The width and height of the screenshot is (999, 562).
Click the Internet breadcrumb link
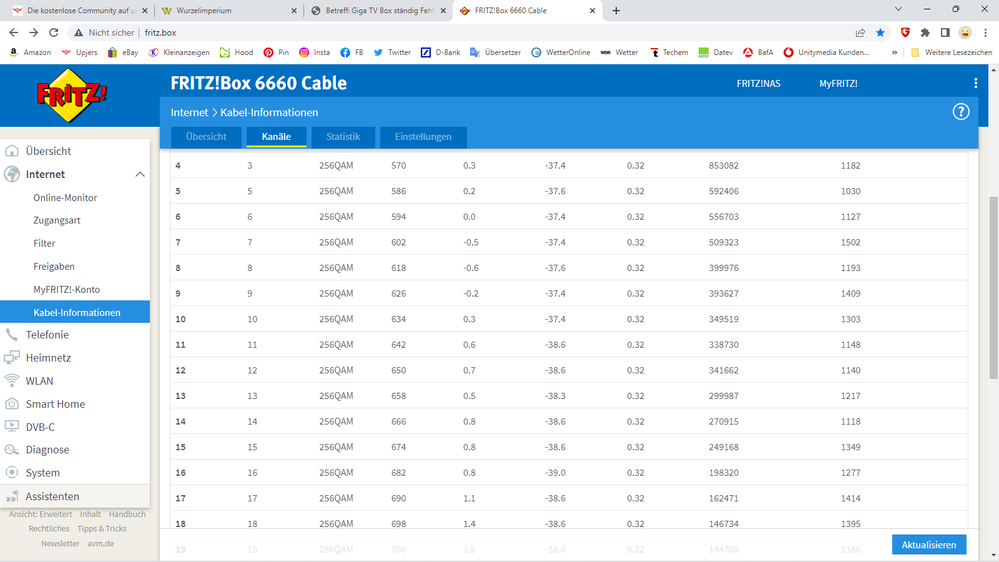pos(189,112)
